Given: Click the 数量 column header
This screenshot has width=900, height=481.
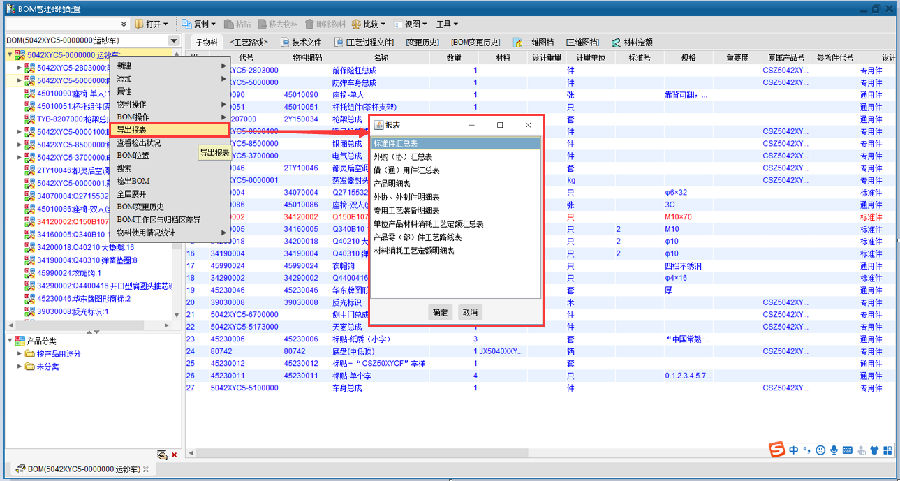Looking at the screenshot, I should click(455, 57).
